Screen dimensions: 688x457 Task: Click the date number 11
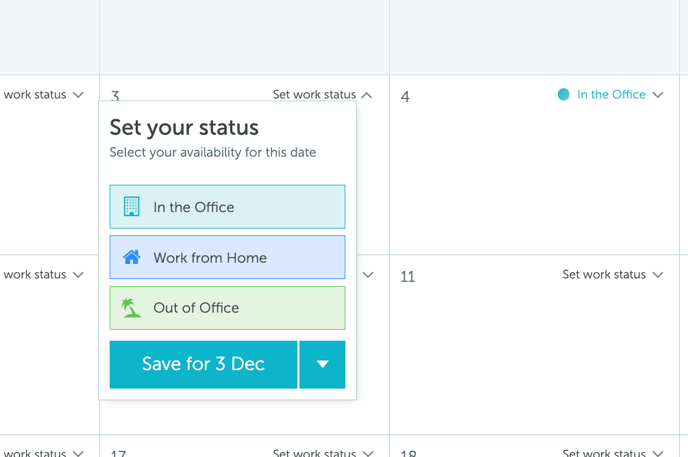[x=408, y=277]
